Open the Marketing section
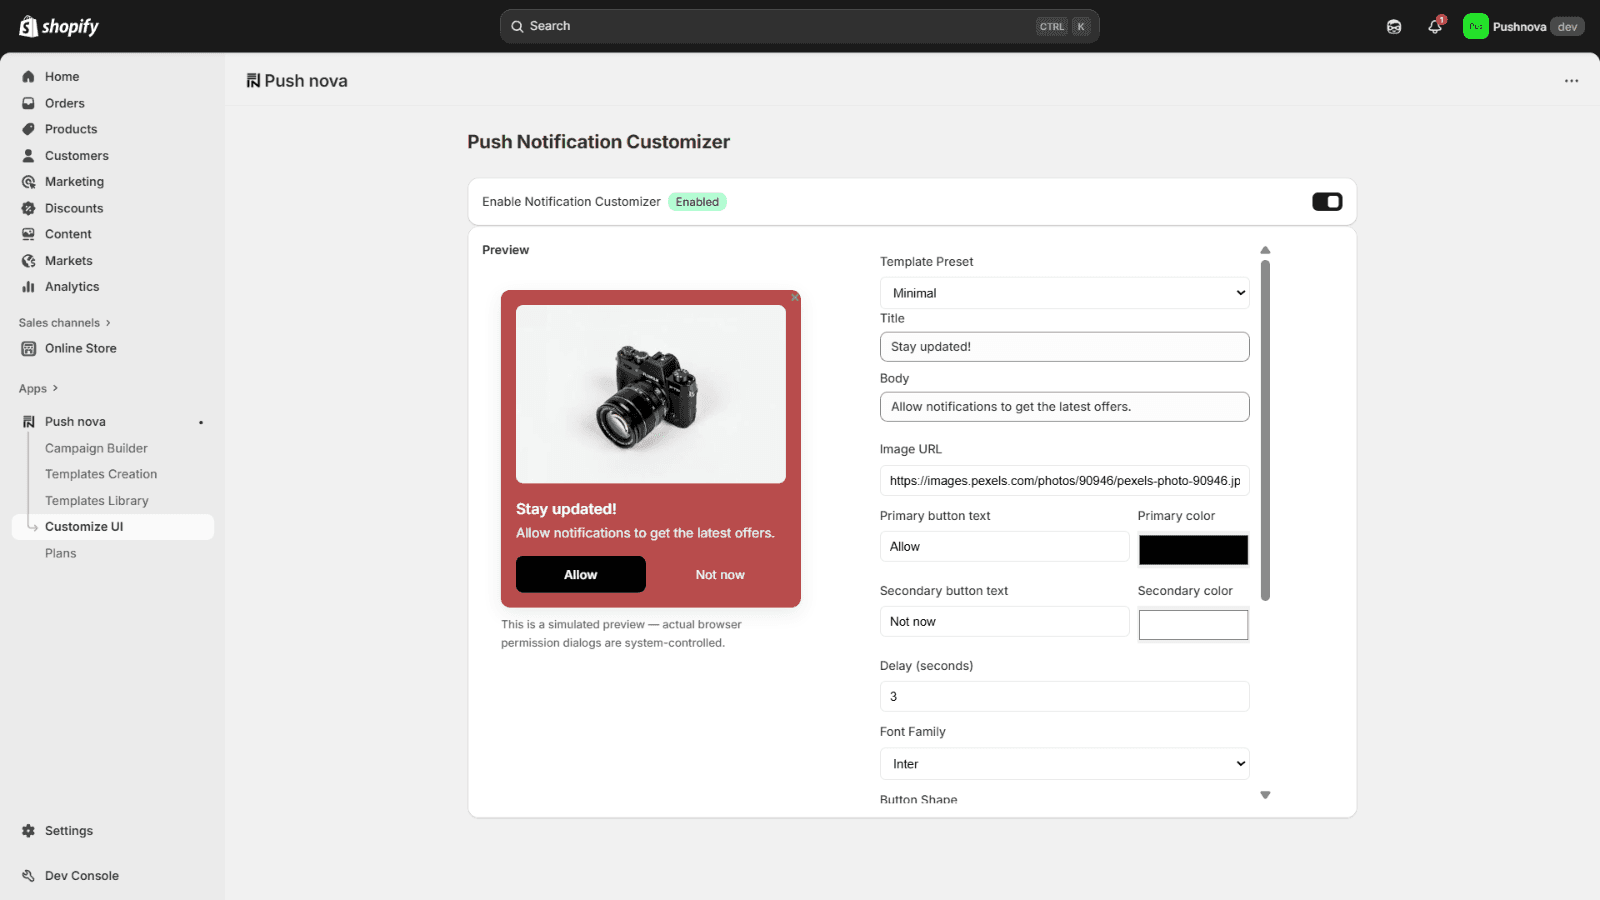1600x900 pixels. tap(75, 181)
